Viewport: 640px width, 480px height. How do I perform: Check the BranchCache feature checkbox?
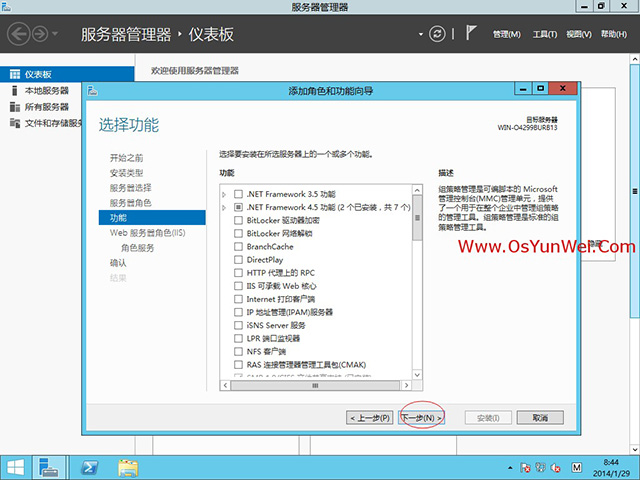pos(238,246)
